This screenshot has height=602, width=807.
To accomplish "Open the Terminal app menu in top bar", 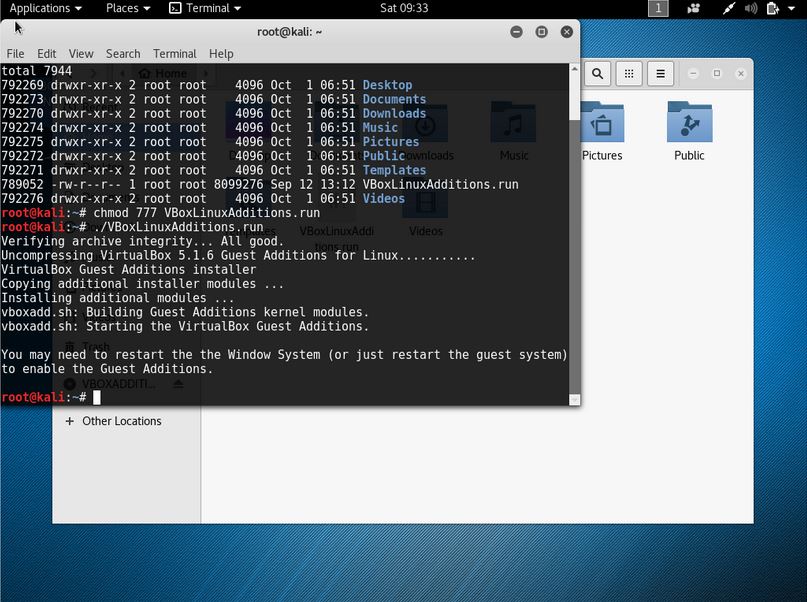I will (205, 8).
